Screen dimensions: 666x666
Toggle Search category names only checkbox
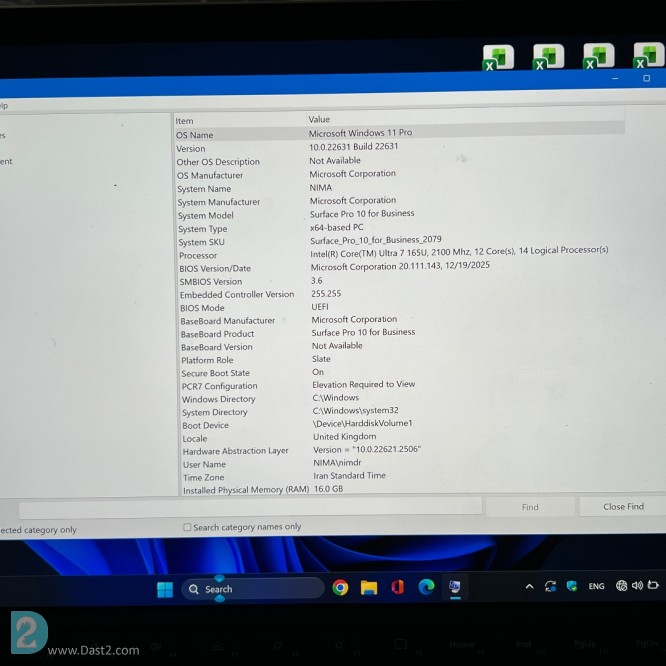[187, 527]
